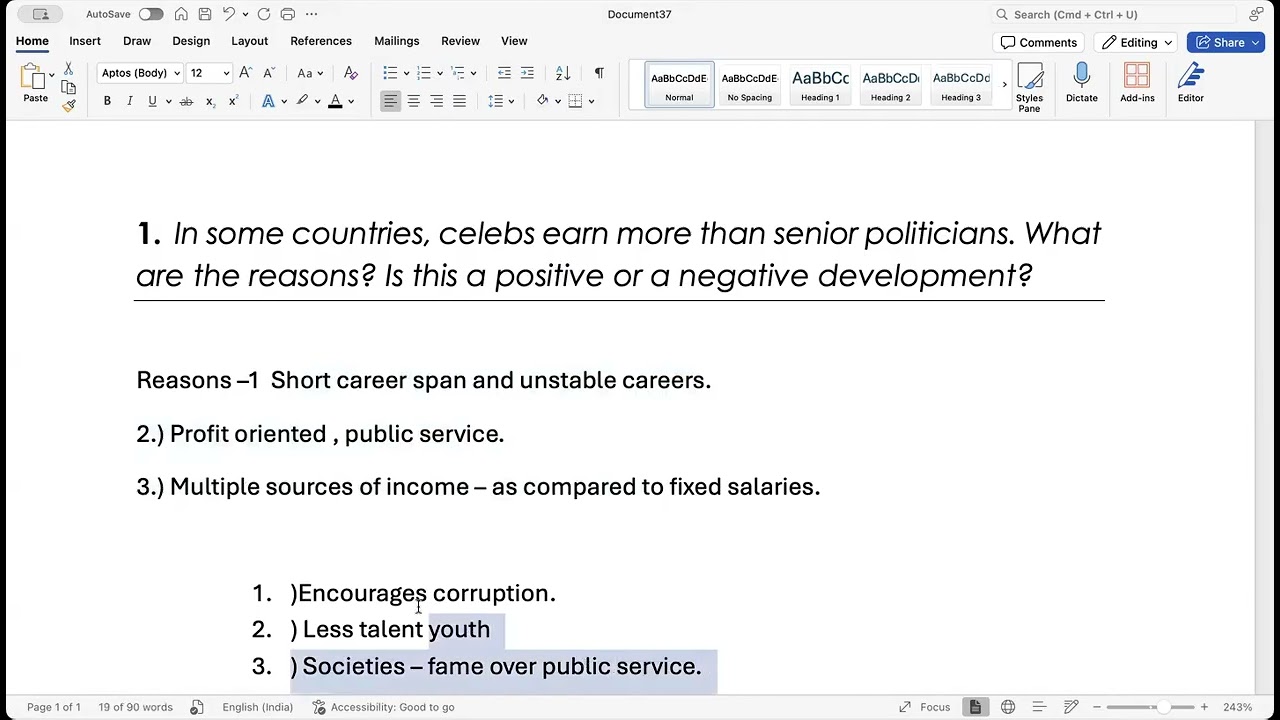Screen dimensions: 1280x720
Task: Enter Focus mode from status bar
Action: [925, 707]
